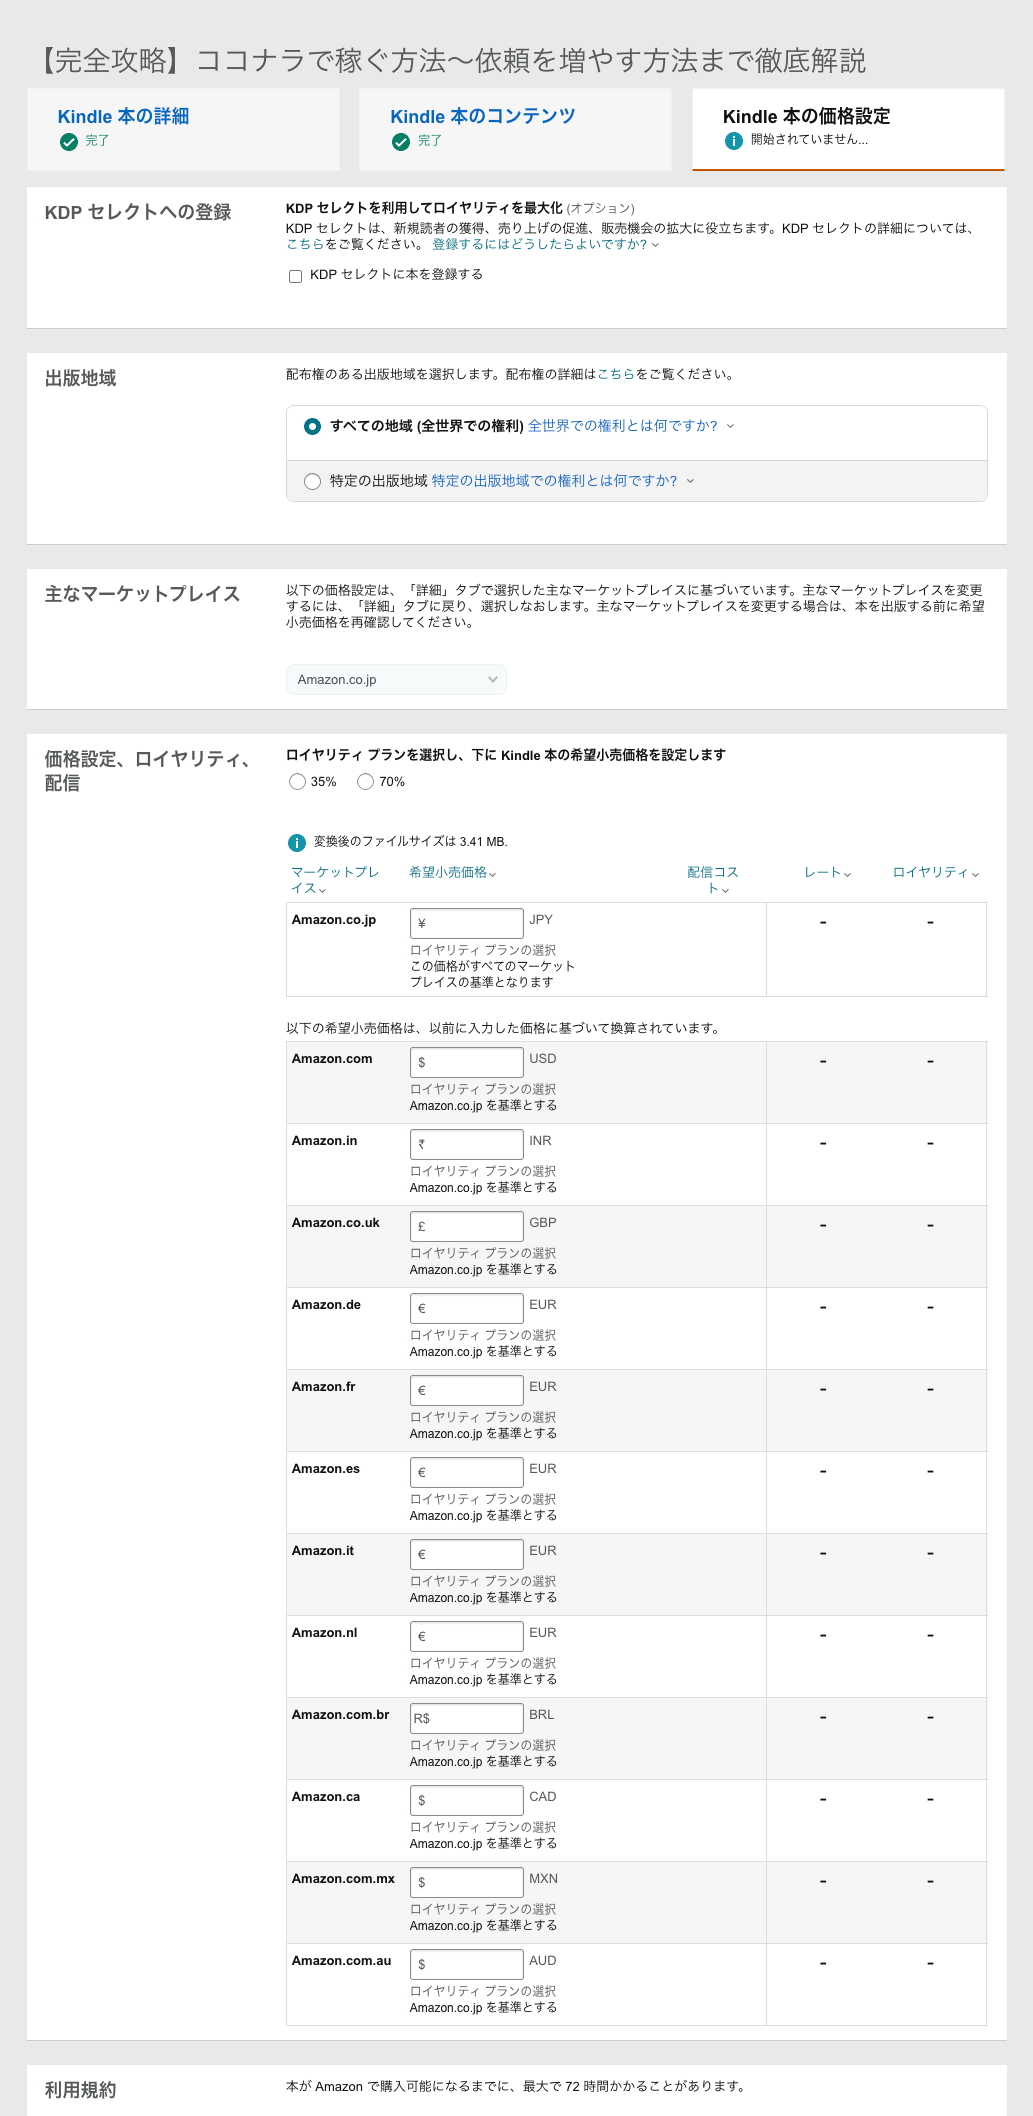Click the EUR price field for Amazon.es
Viewport: 1033px width, 2116px height.
tap(467, 1472)
